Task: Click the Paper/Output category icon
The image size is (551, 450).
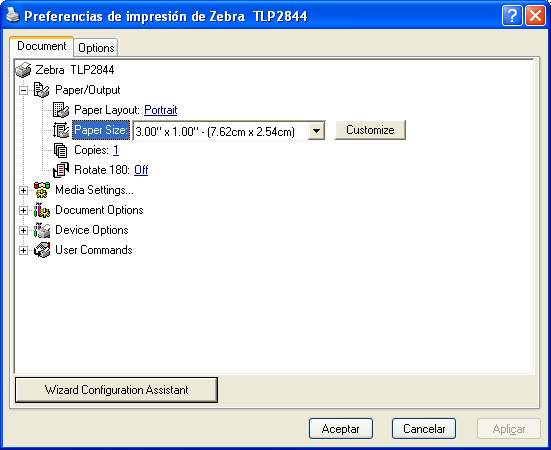Action: (41, 90)
